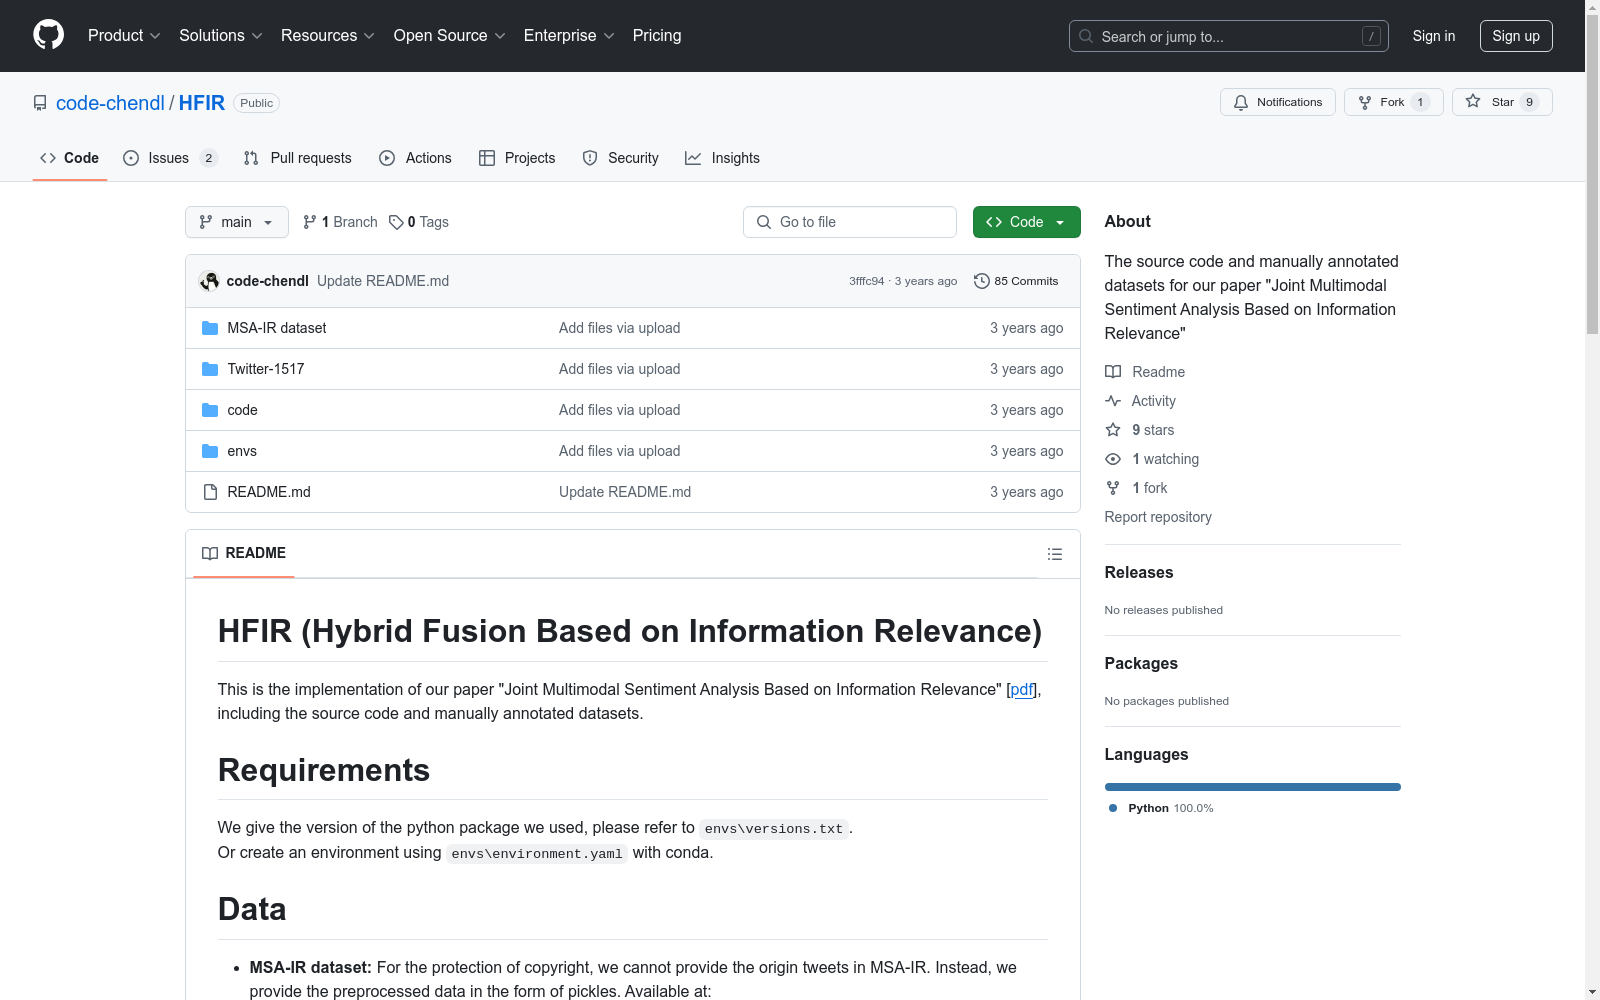
Task: View the 1 Branch link
Action: (340, 222)
